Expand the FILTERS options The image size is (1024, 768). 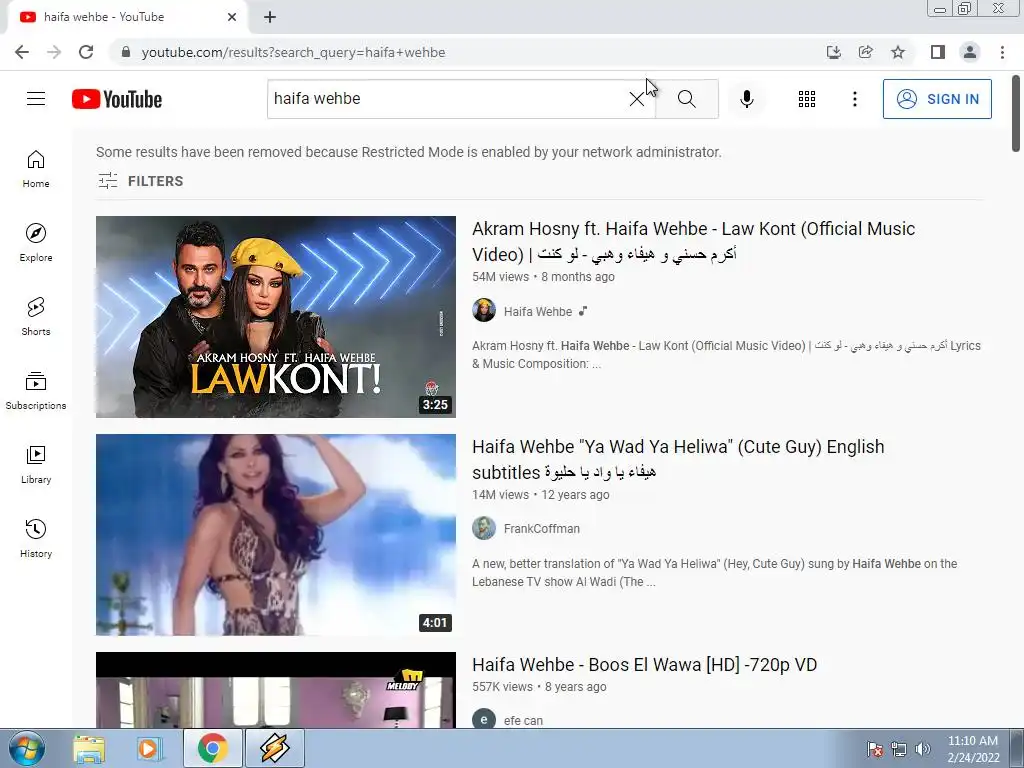[140, 181]
